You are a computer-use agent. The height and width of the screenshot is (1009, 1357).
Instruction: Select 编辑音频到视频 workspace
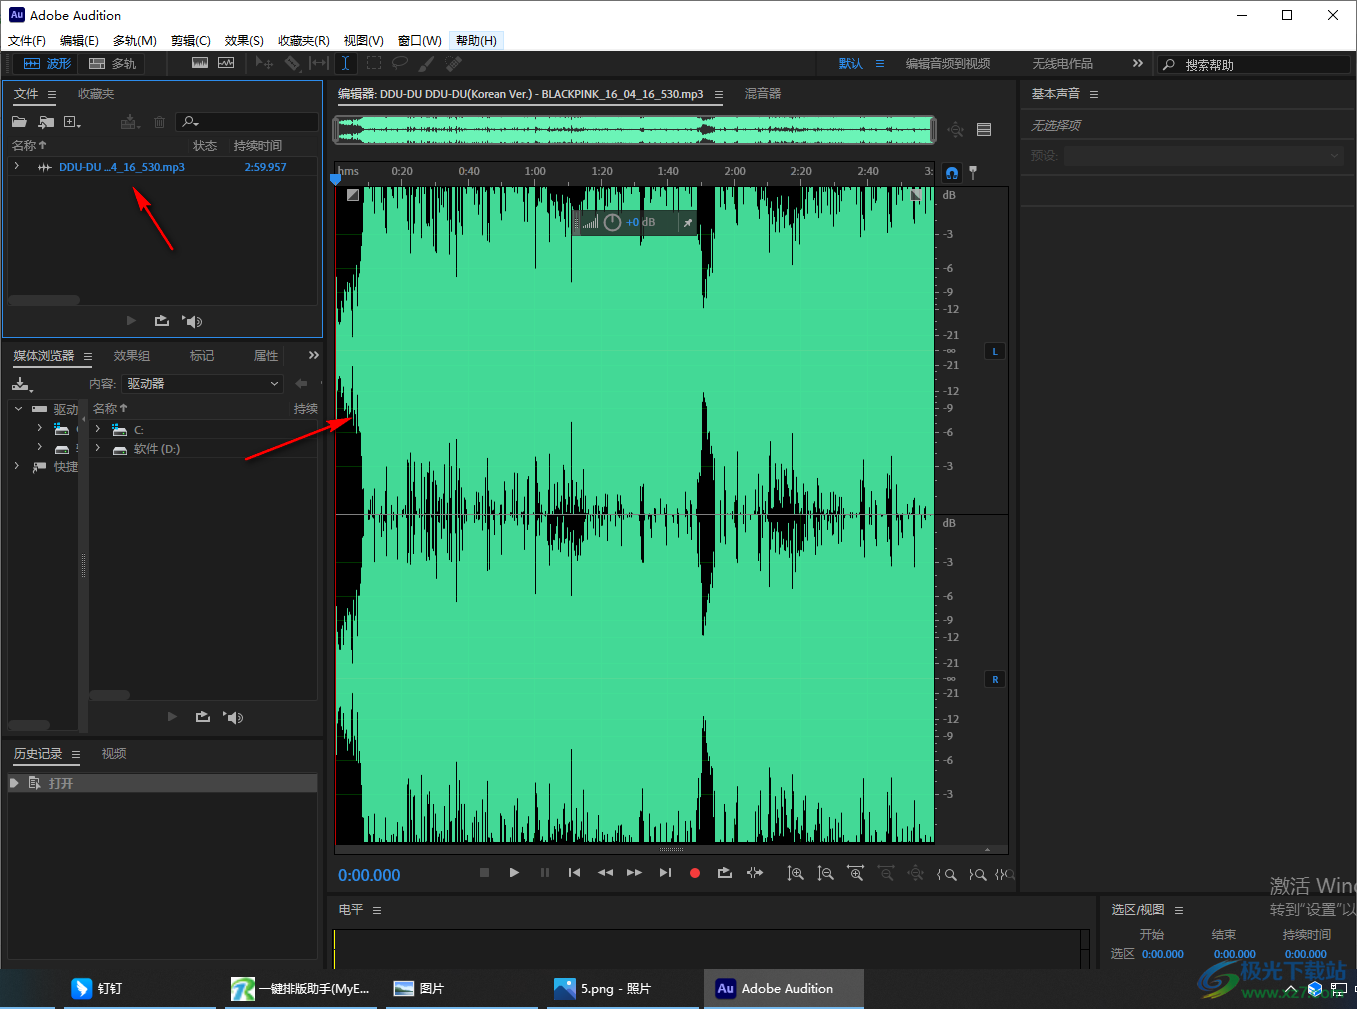[x=948, y=64]
